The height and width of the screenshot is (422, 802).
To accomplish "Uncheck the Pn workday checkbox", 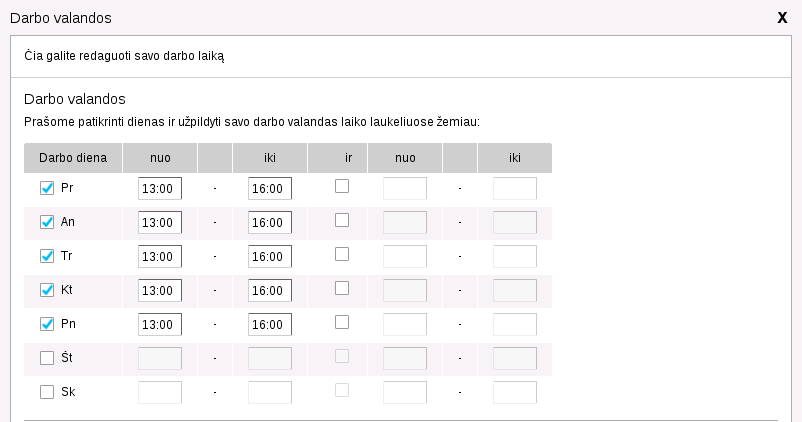I will (x=47, y=324).
